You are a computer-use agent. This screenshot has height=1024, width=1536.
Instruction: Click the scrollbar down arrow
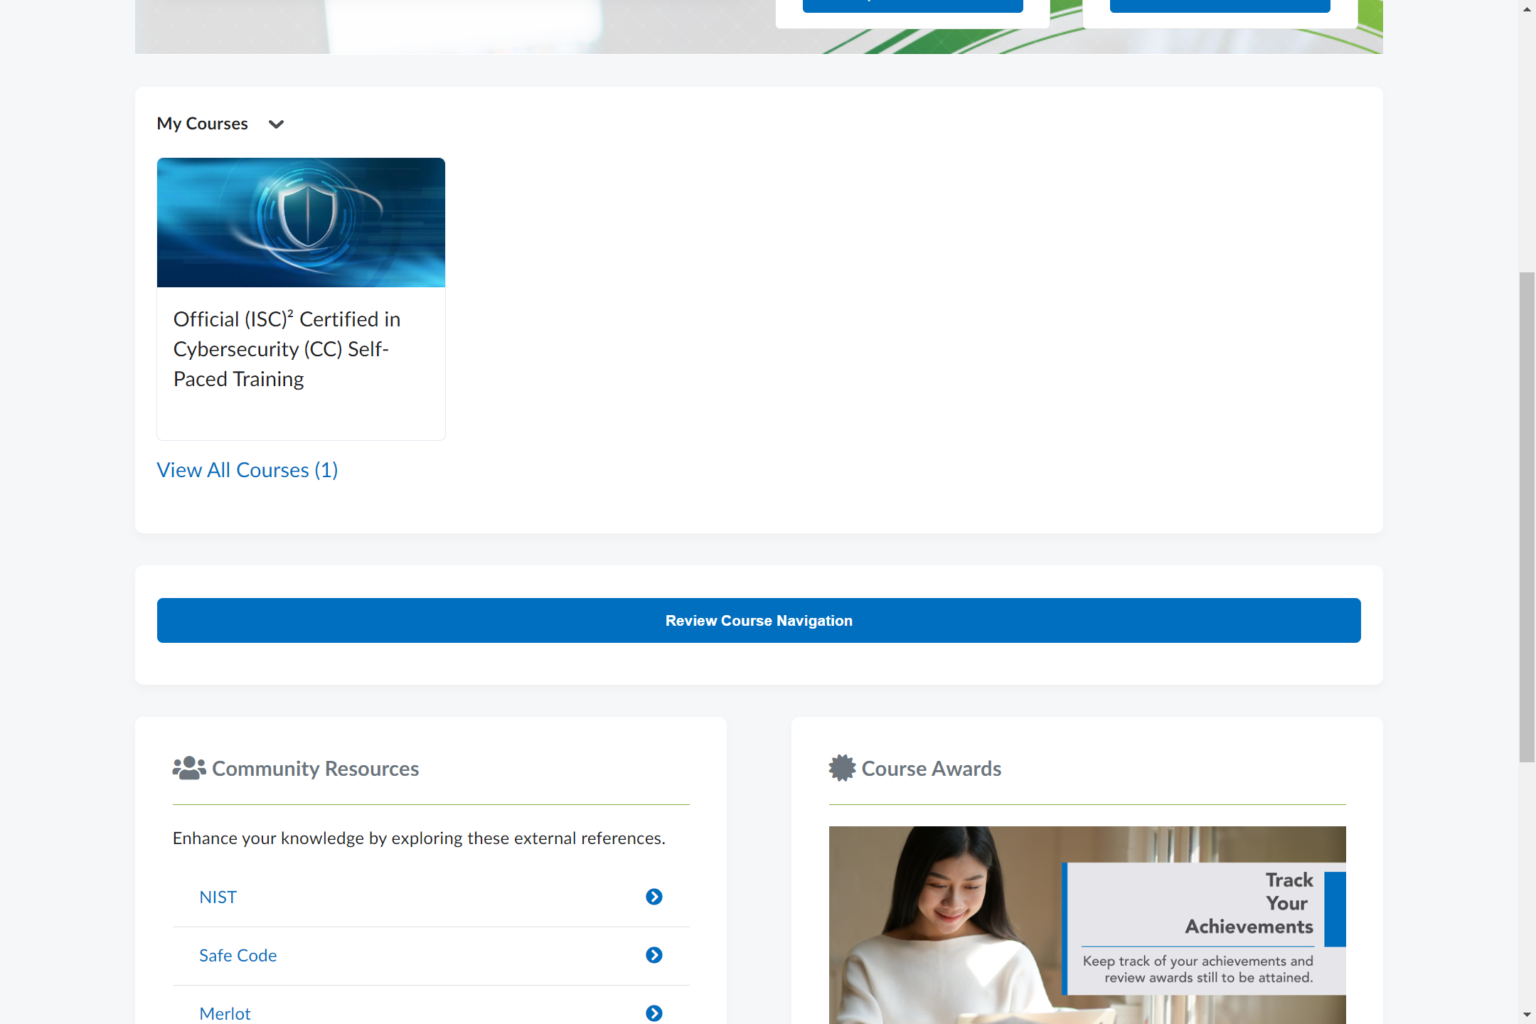pyautogui.click(x=1527, y=1015)
